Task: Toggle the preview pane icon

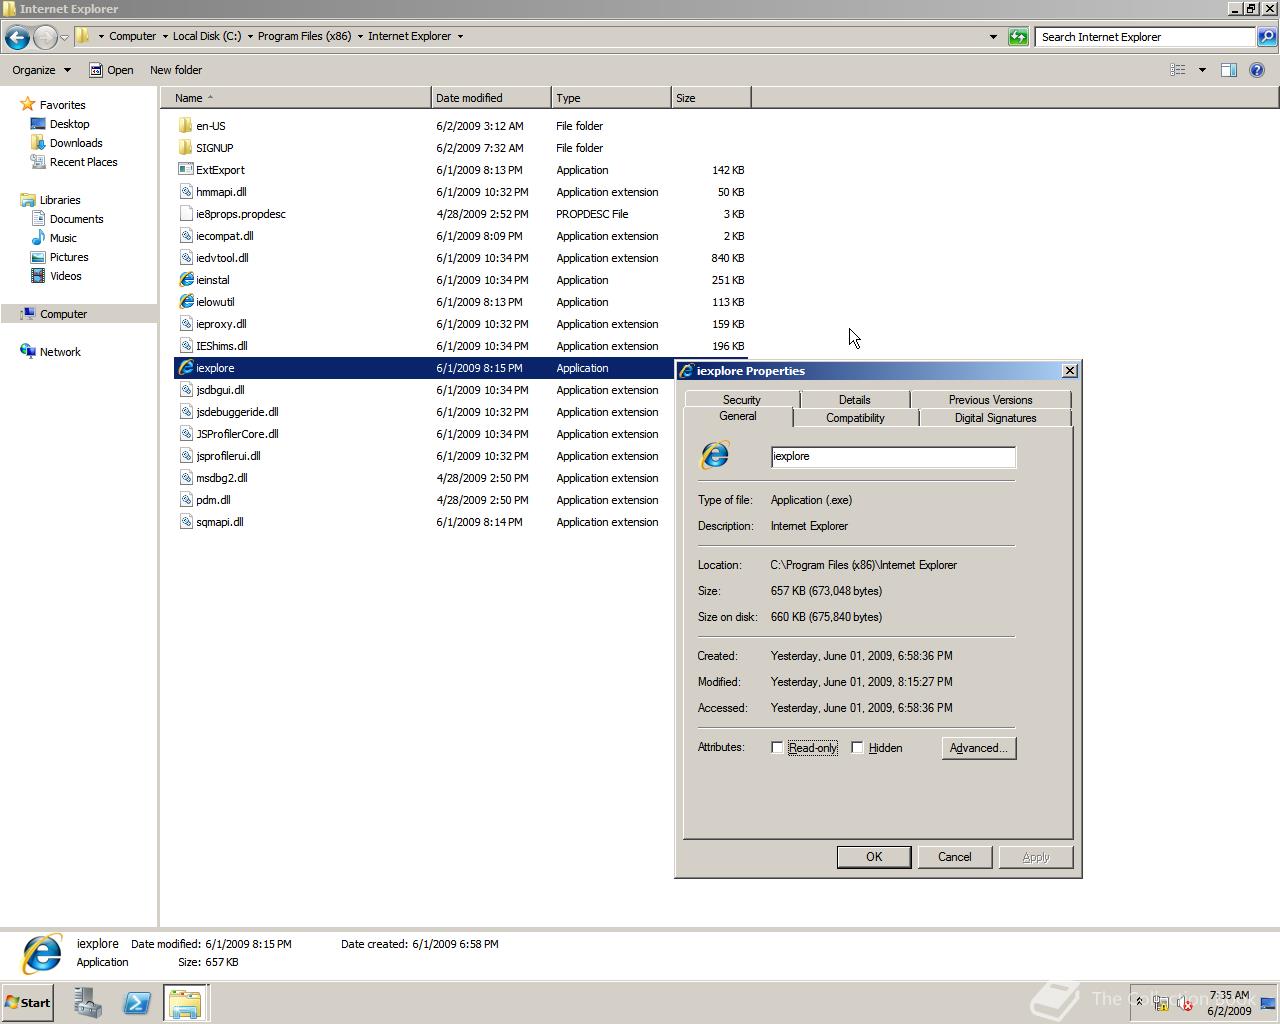Action: [1229, 70]
